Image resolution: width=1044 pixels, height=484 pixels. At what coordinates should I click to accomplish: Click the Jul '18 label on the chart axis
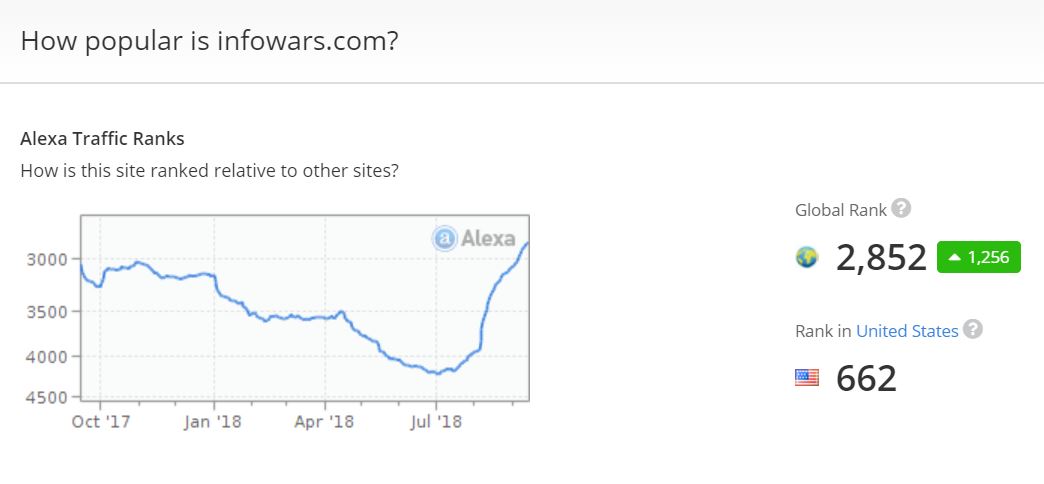click(x=435, y=422)
